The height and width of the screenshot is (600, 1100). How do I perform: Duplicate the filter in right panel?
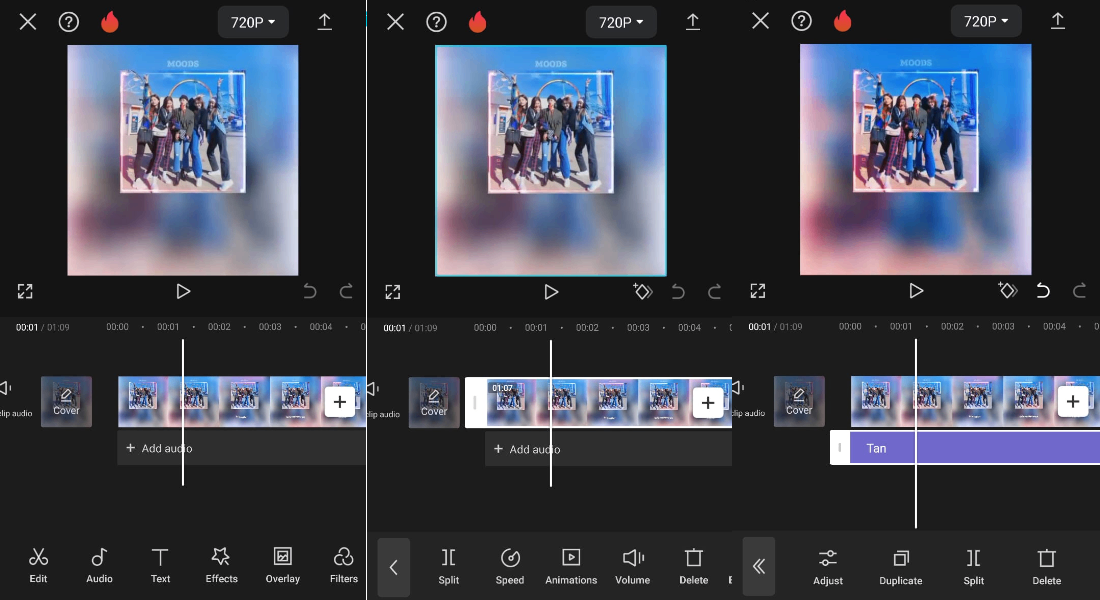(901, 568)
